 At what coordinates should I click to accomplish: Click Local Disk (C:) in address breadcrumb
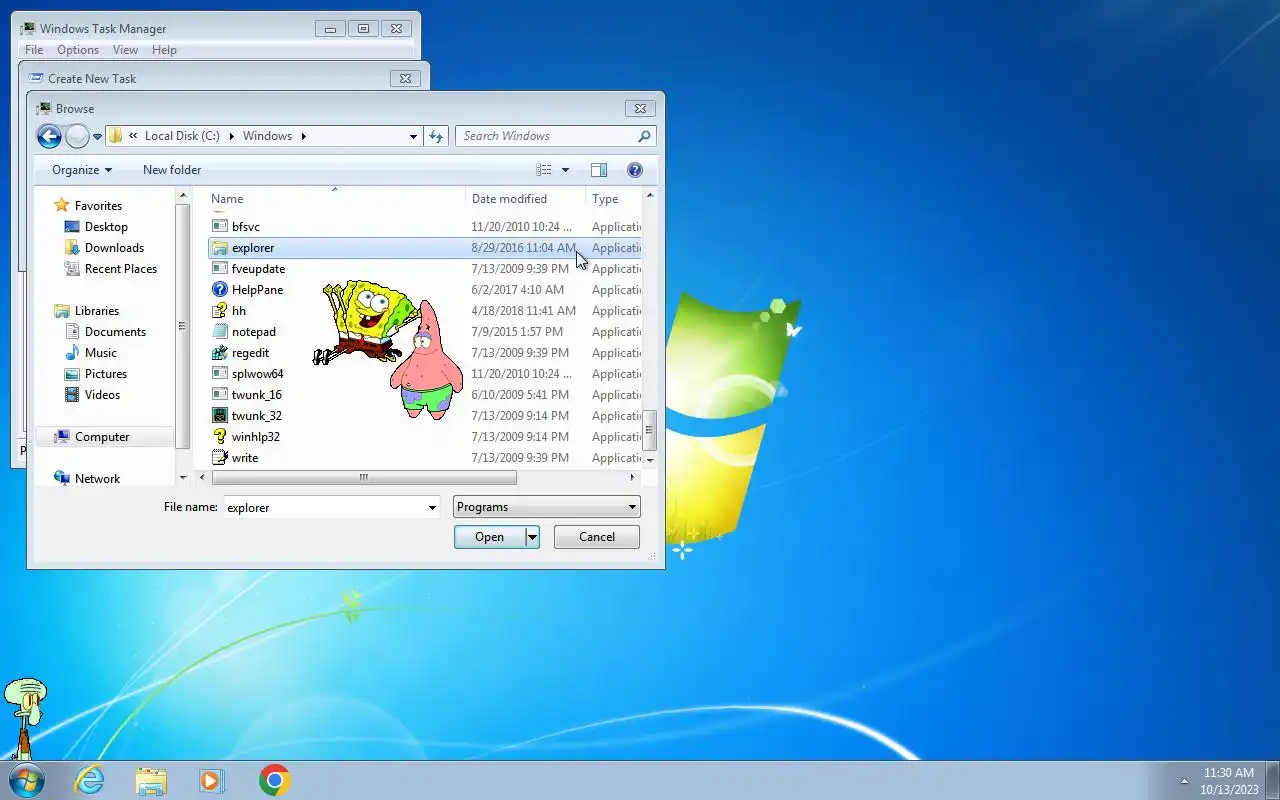point(182,136)
